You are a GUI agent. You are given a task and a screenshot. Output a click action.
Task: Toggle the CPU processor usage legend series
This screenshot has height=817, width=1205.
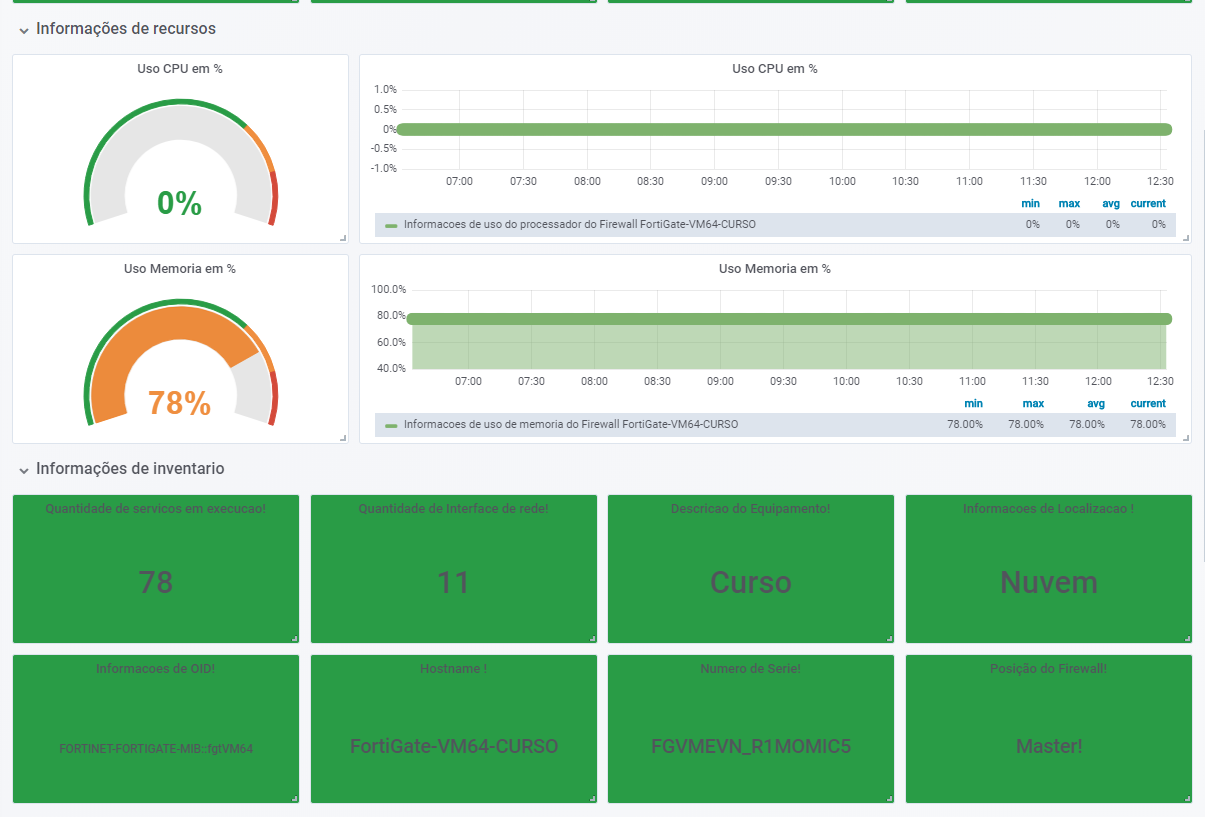coord(580,225)
